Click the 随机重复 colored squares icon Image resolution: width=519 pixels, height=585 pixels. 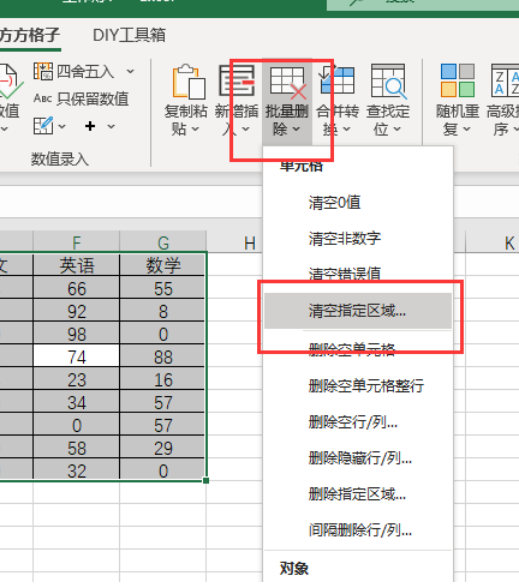(x=457, y=80)
